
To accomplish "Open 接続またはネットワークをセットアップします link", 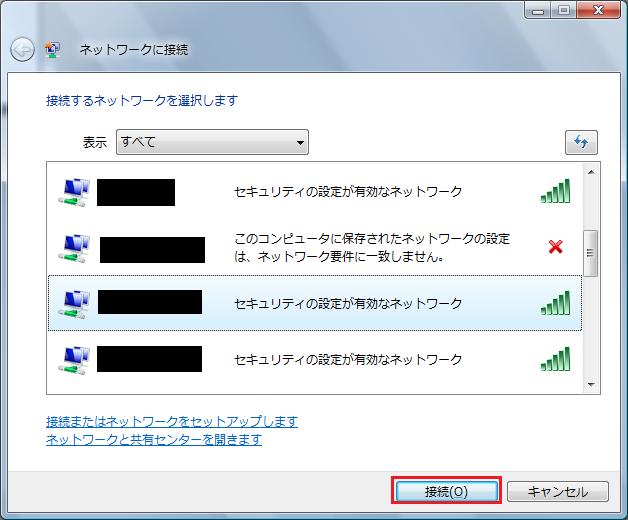I will [x=172, y=421].
